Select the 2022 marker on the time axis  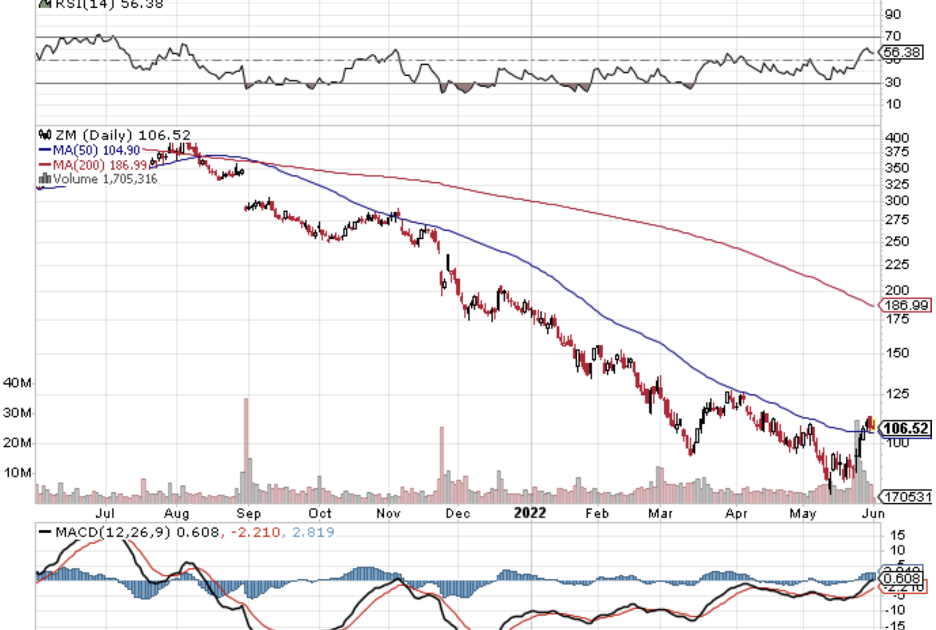527,513
